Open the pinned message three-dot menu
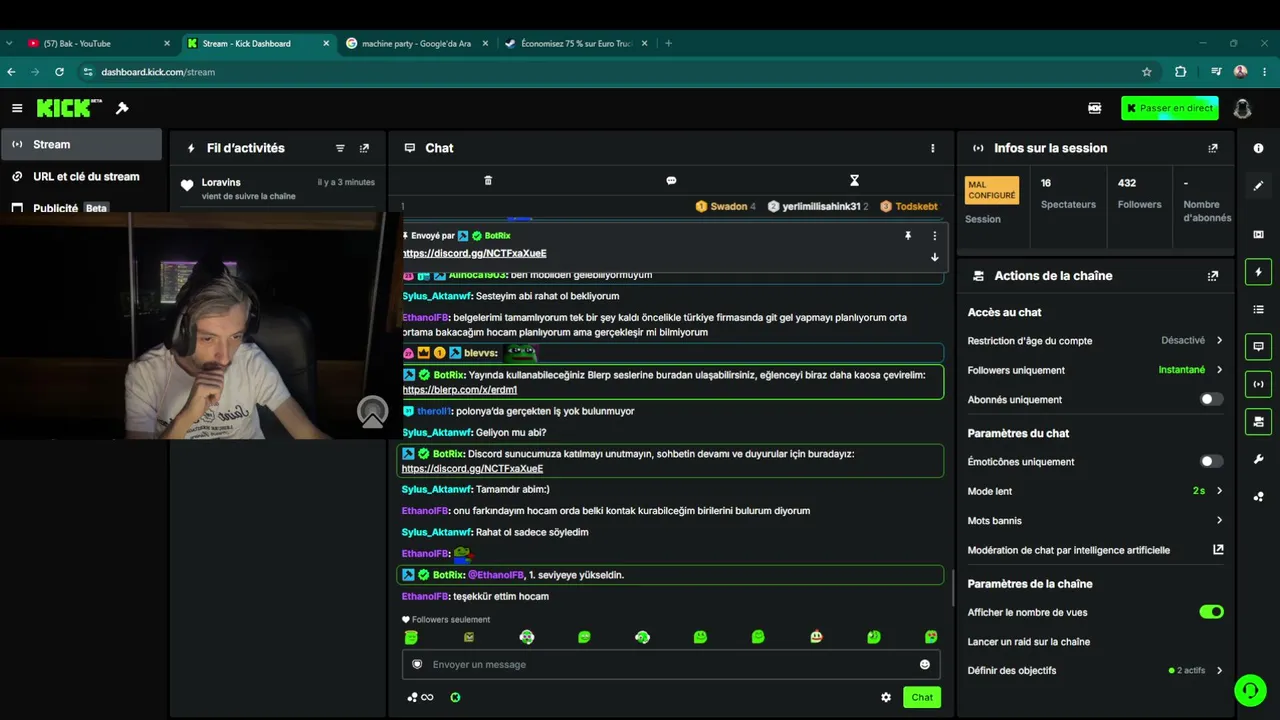This screenshot has height=720, width=1280. [935, 236]
